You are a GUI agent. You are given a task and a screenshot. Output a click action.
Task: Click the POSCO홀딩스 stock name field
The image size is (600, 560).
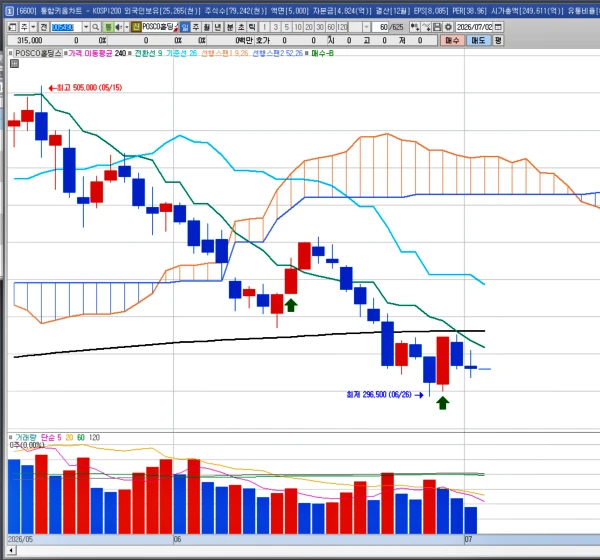[x=160, y=27]
